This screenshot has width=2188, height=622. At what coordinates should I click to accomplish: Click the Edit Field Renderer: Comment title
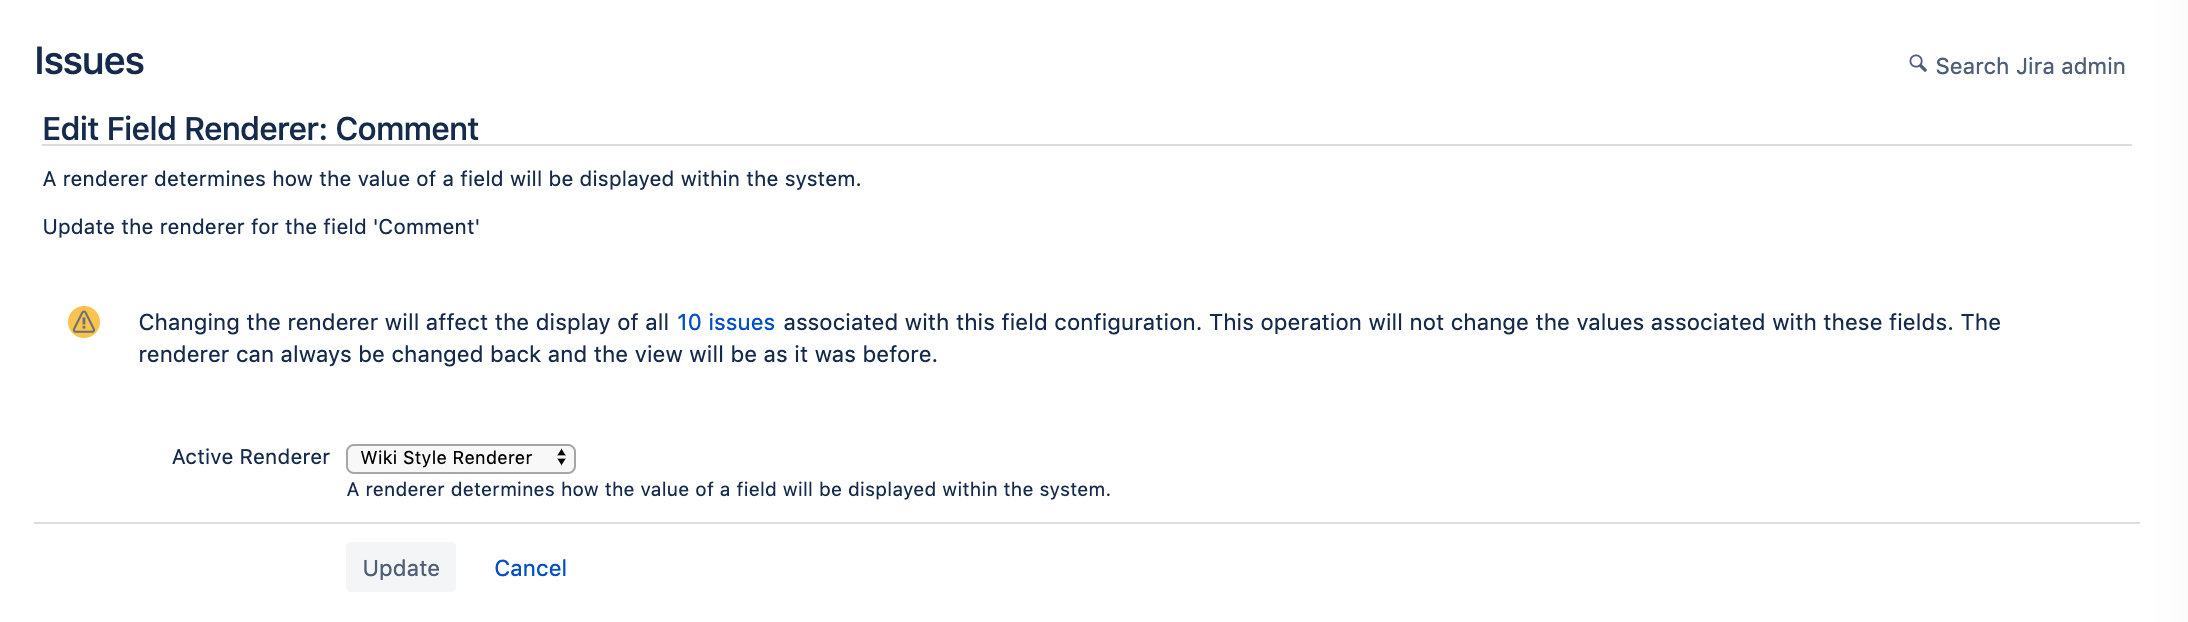pos(260,129)
